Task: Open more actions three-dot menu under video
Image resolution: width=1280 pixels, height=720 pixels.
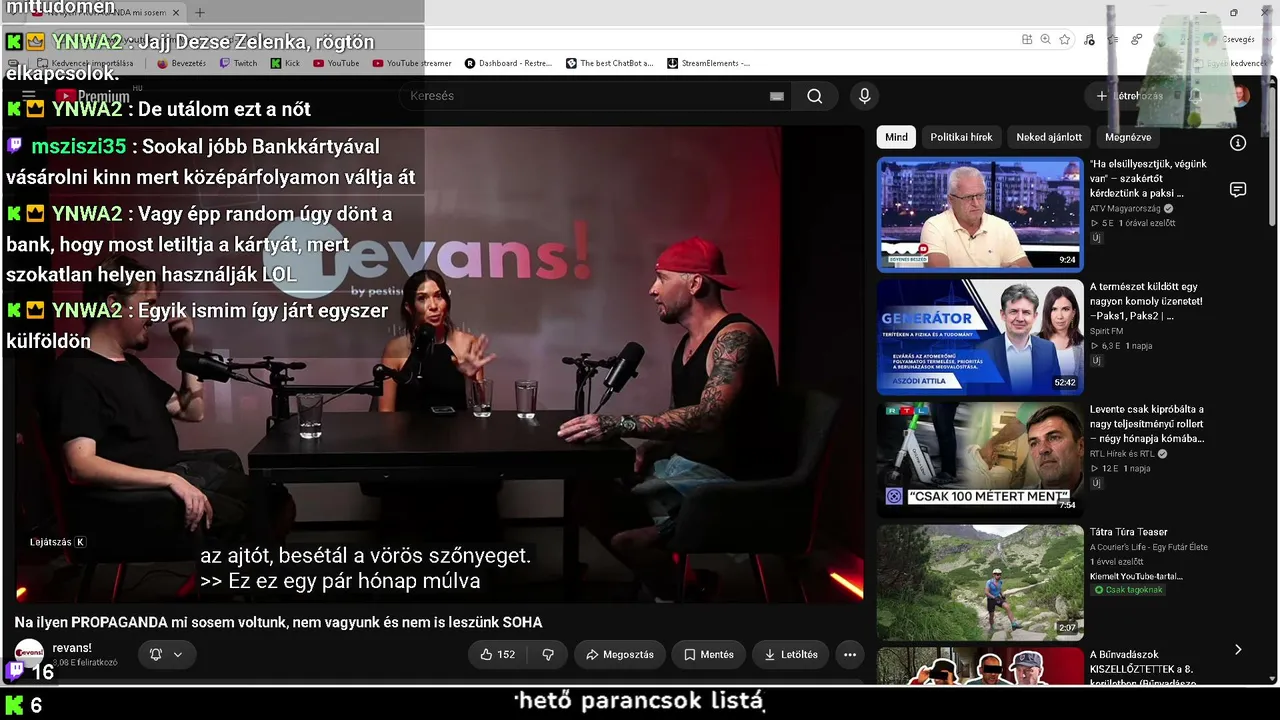Action: coord(850,655)
